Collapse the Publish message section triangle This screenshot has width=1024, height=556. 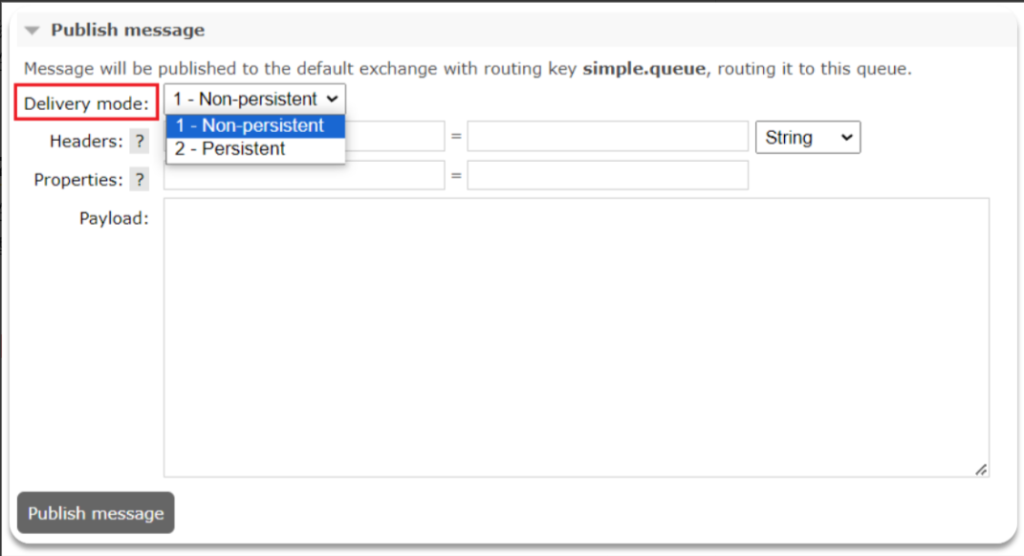tap(32, 31)
